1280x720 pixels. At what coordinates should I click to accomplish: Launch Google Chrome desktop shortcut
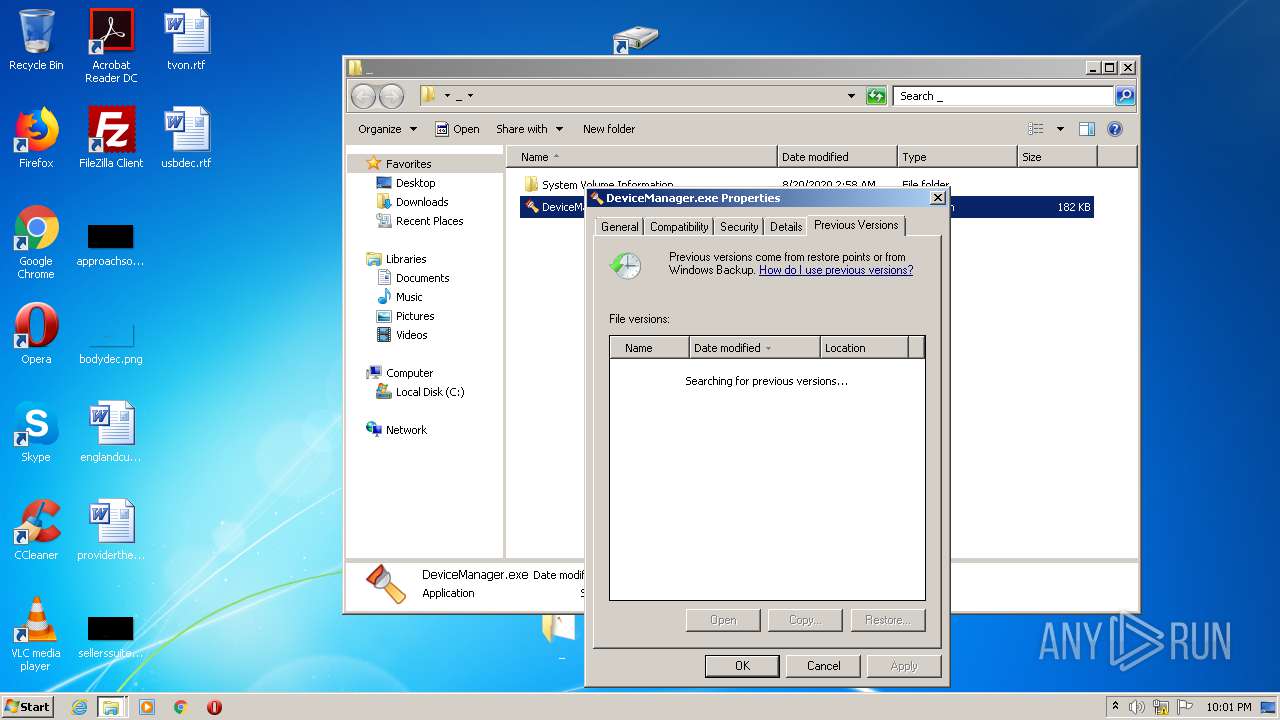(x=36, y=242)
